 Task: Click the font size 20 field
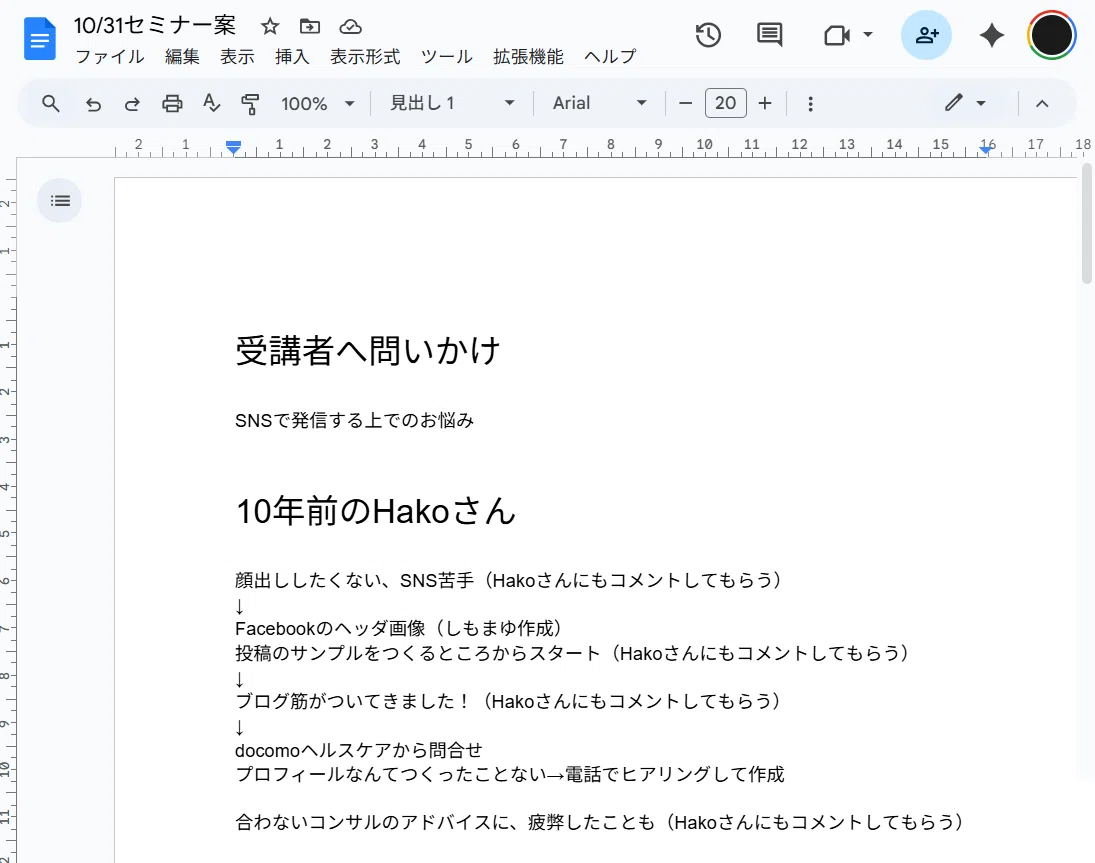[726, 103]
